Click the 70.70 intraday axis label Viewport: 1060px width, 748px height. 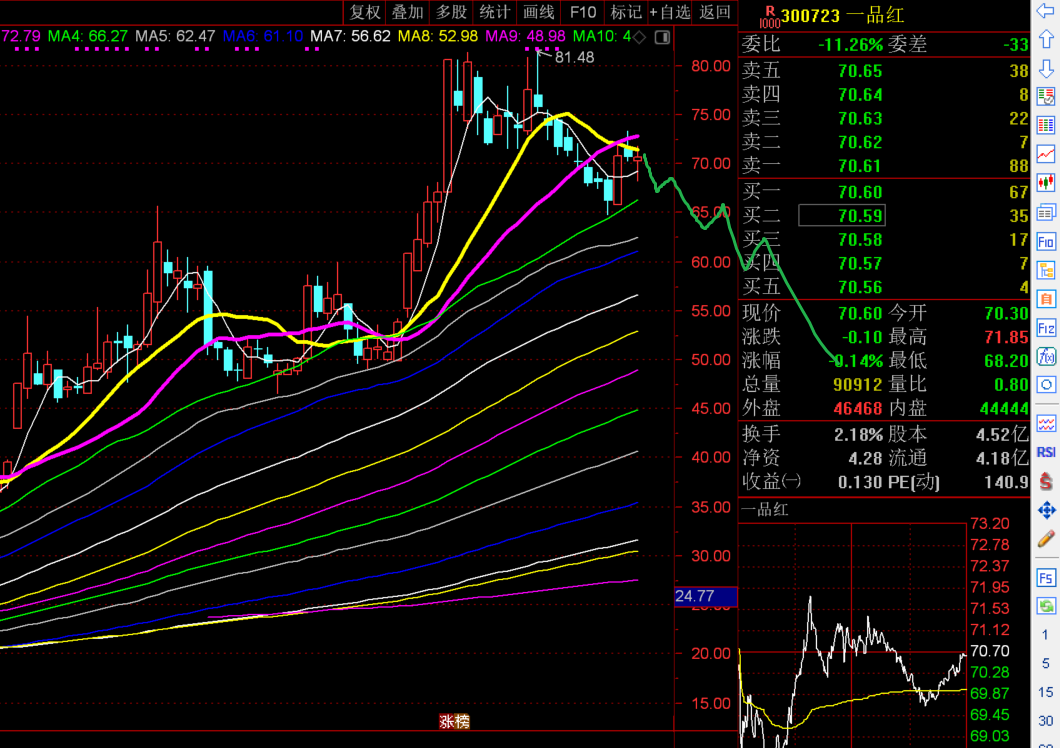(990, 651)
